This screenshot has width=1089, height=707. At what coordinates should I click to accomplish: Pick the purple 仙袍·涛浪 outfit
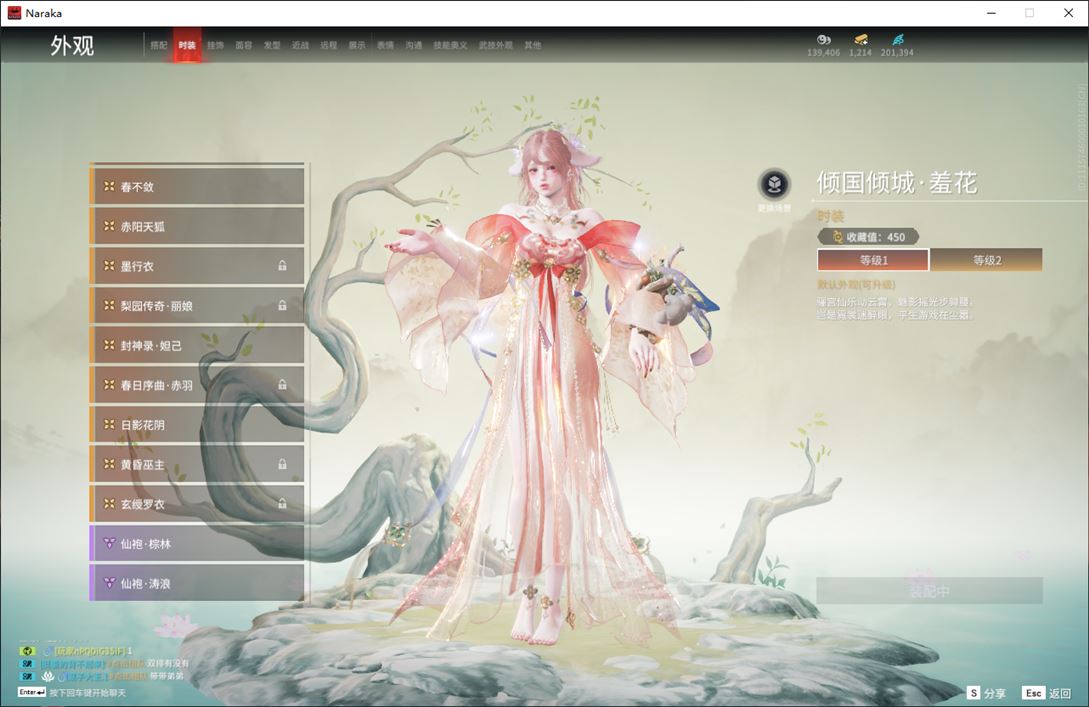pyautogui.click(x=197, y=583)
